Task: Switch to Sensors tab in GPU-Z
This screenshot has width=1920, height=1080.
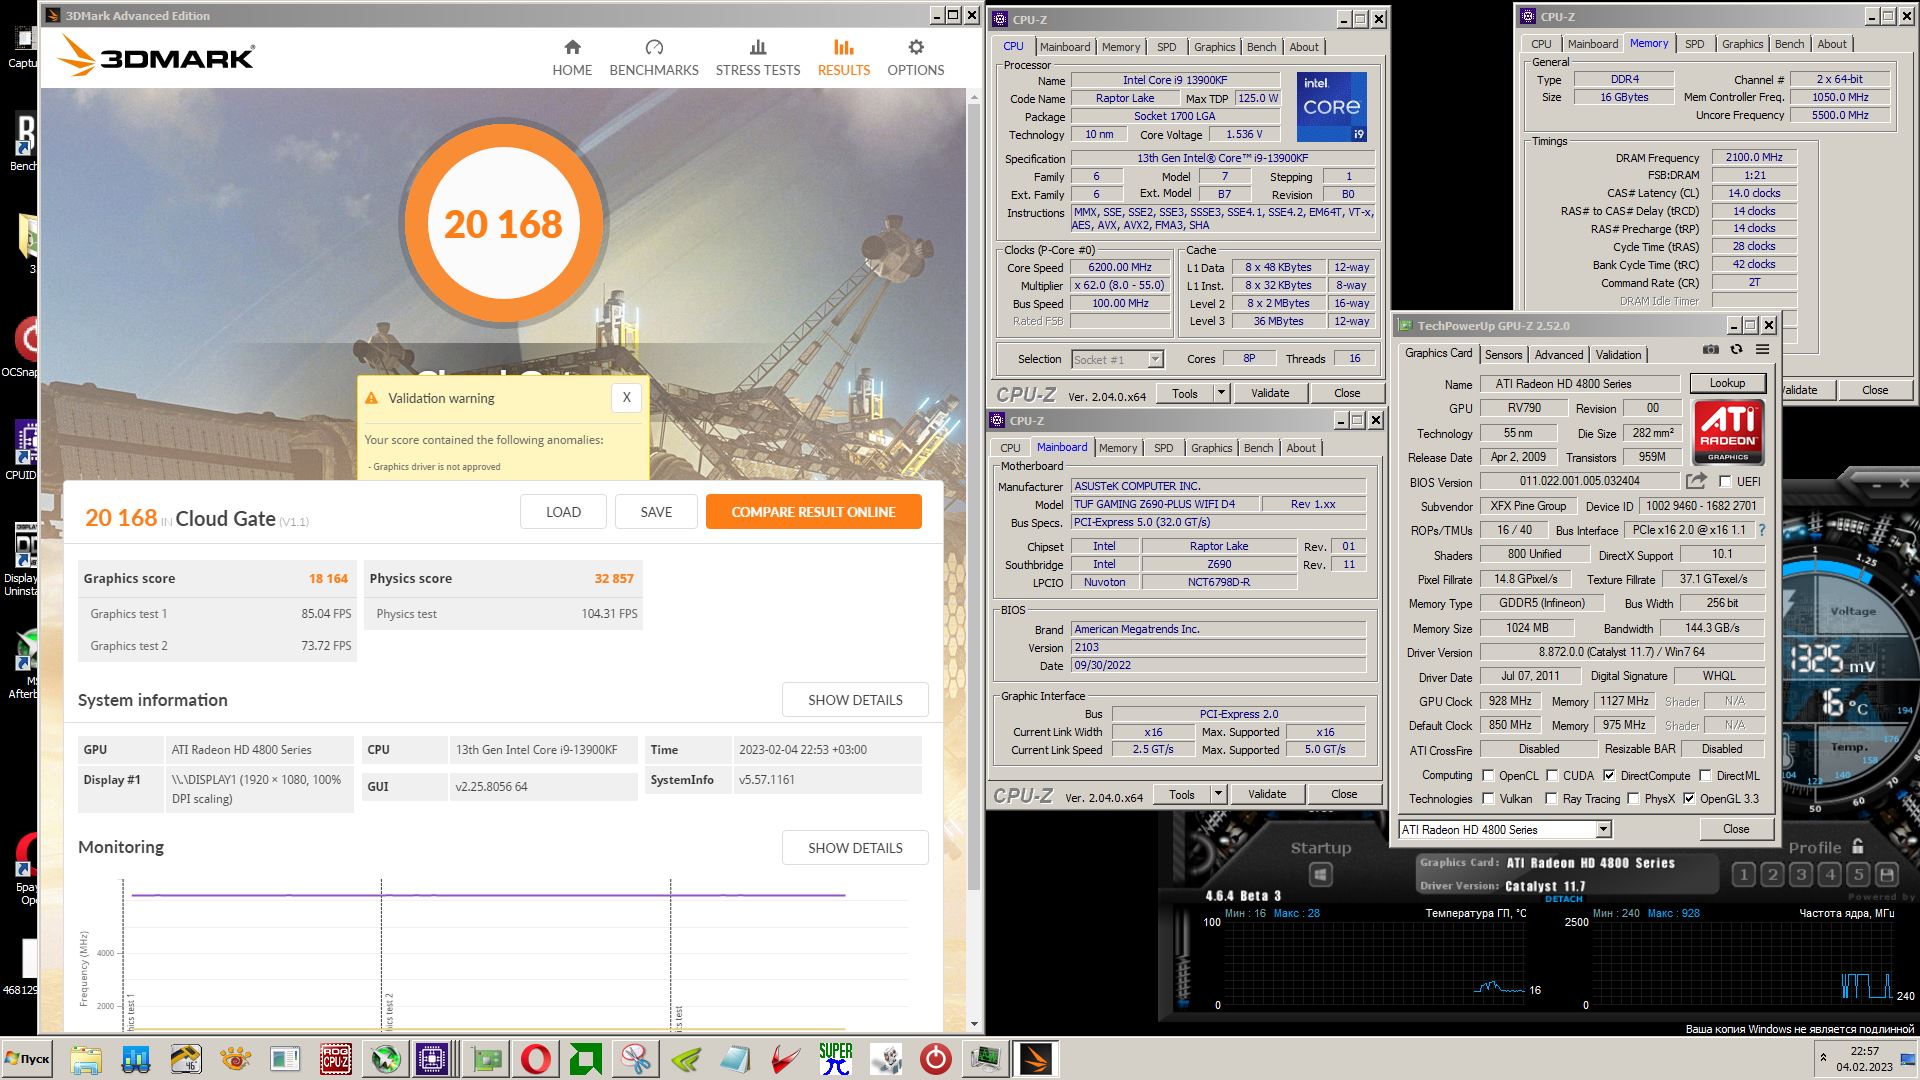Action: click(x=1503, y=354)
